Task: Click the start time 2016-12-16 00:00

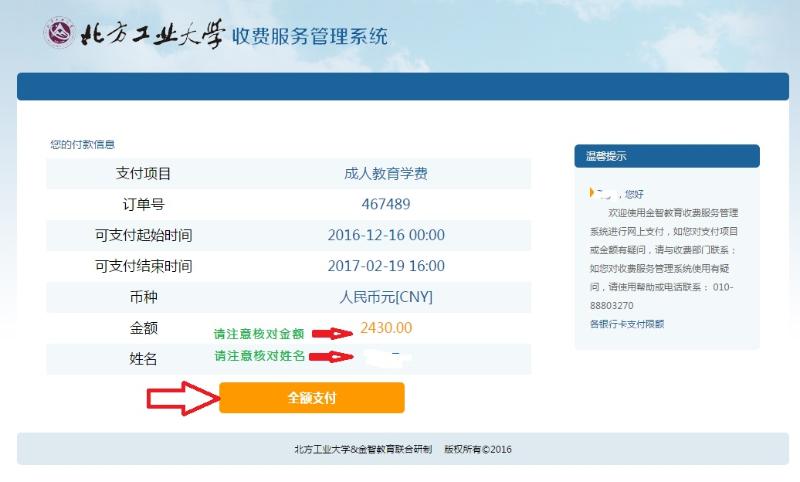Action: coord(386,235)
